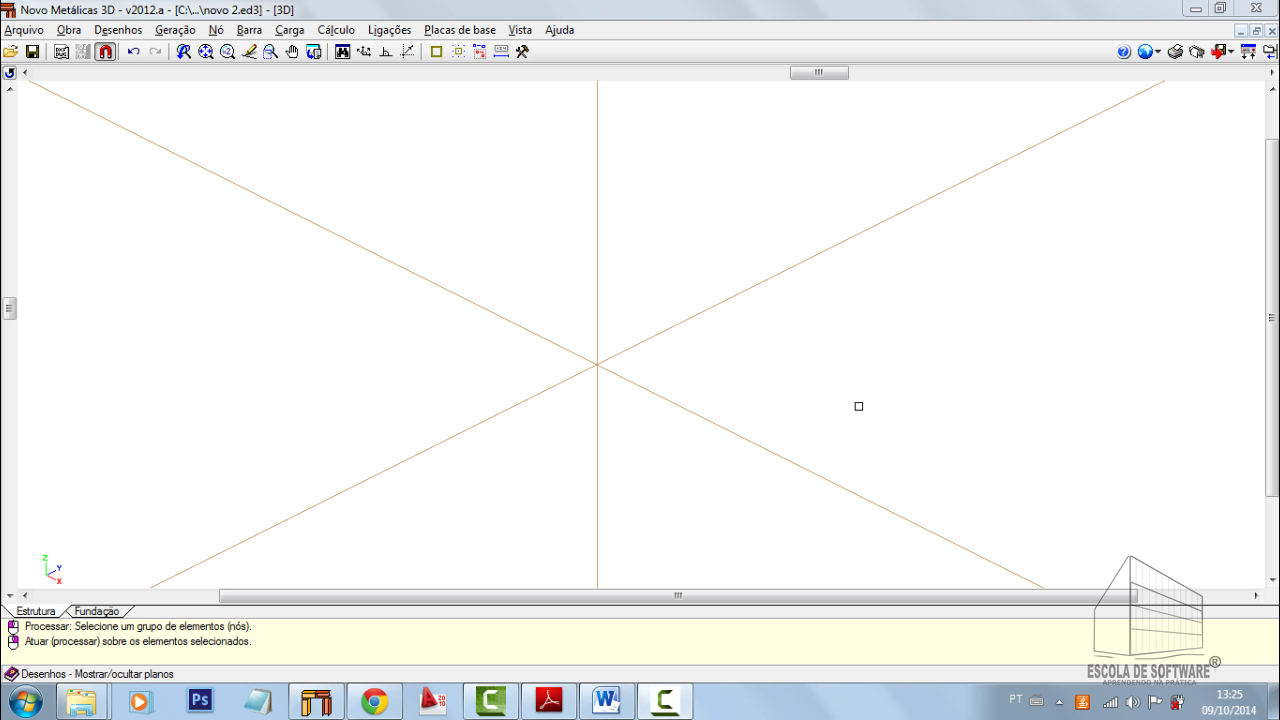Select the pan hand tool
The height and width of the screenshot is (720, 1280).
[x=292, y=52]
